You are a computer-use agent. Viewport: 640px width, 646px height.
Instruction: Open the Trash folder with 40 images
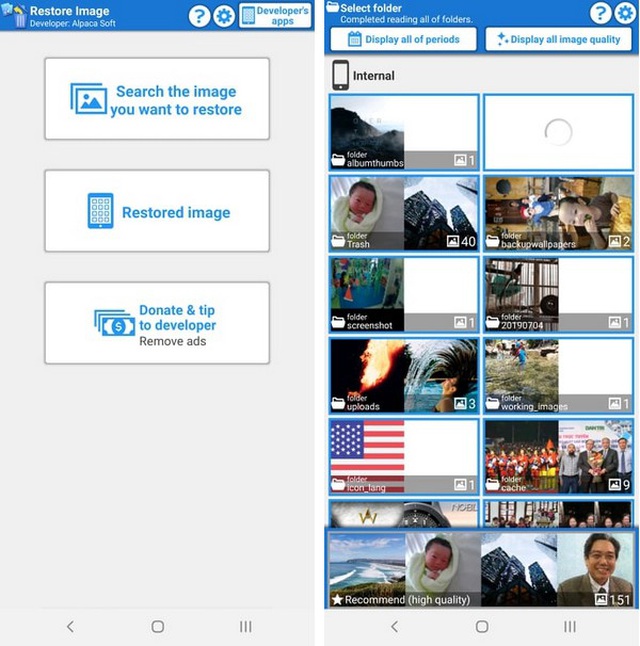(404, 213)
